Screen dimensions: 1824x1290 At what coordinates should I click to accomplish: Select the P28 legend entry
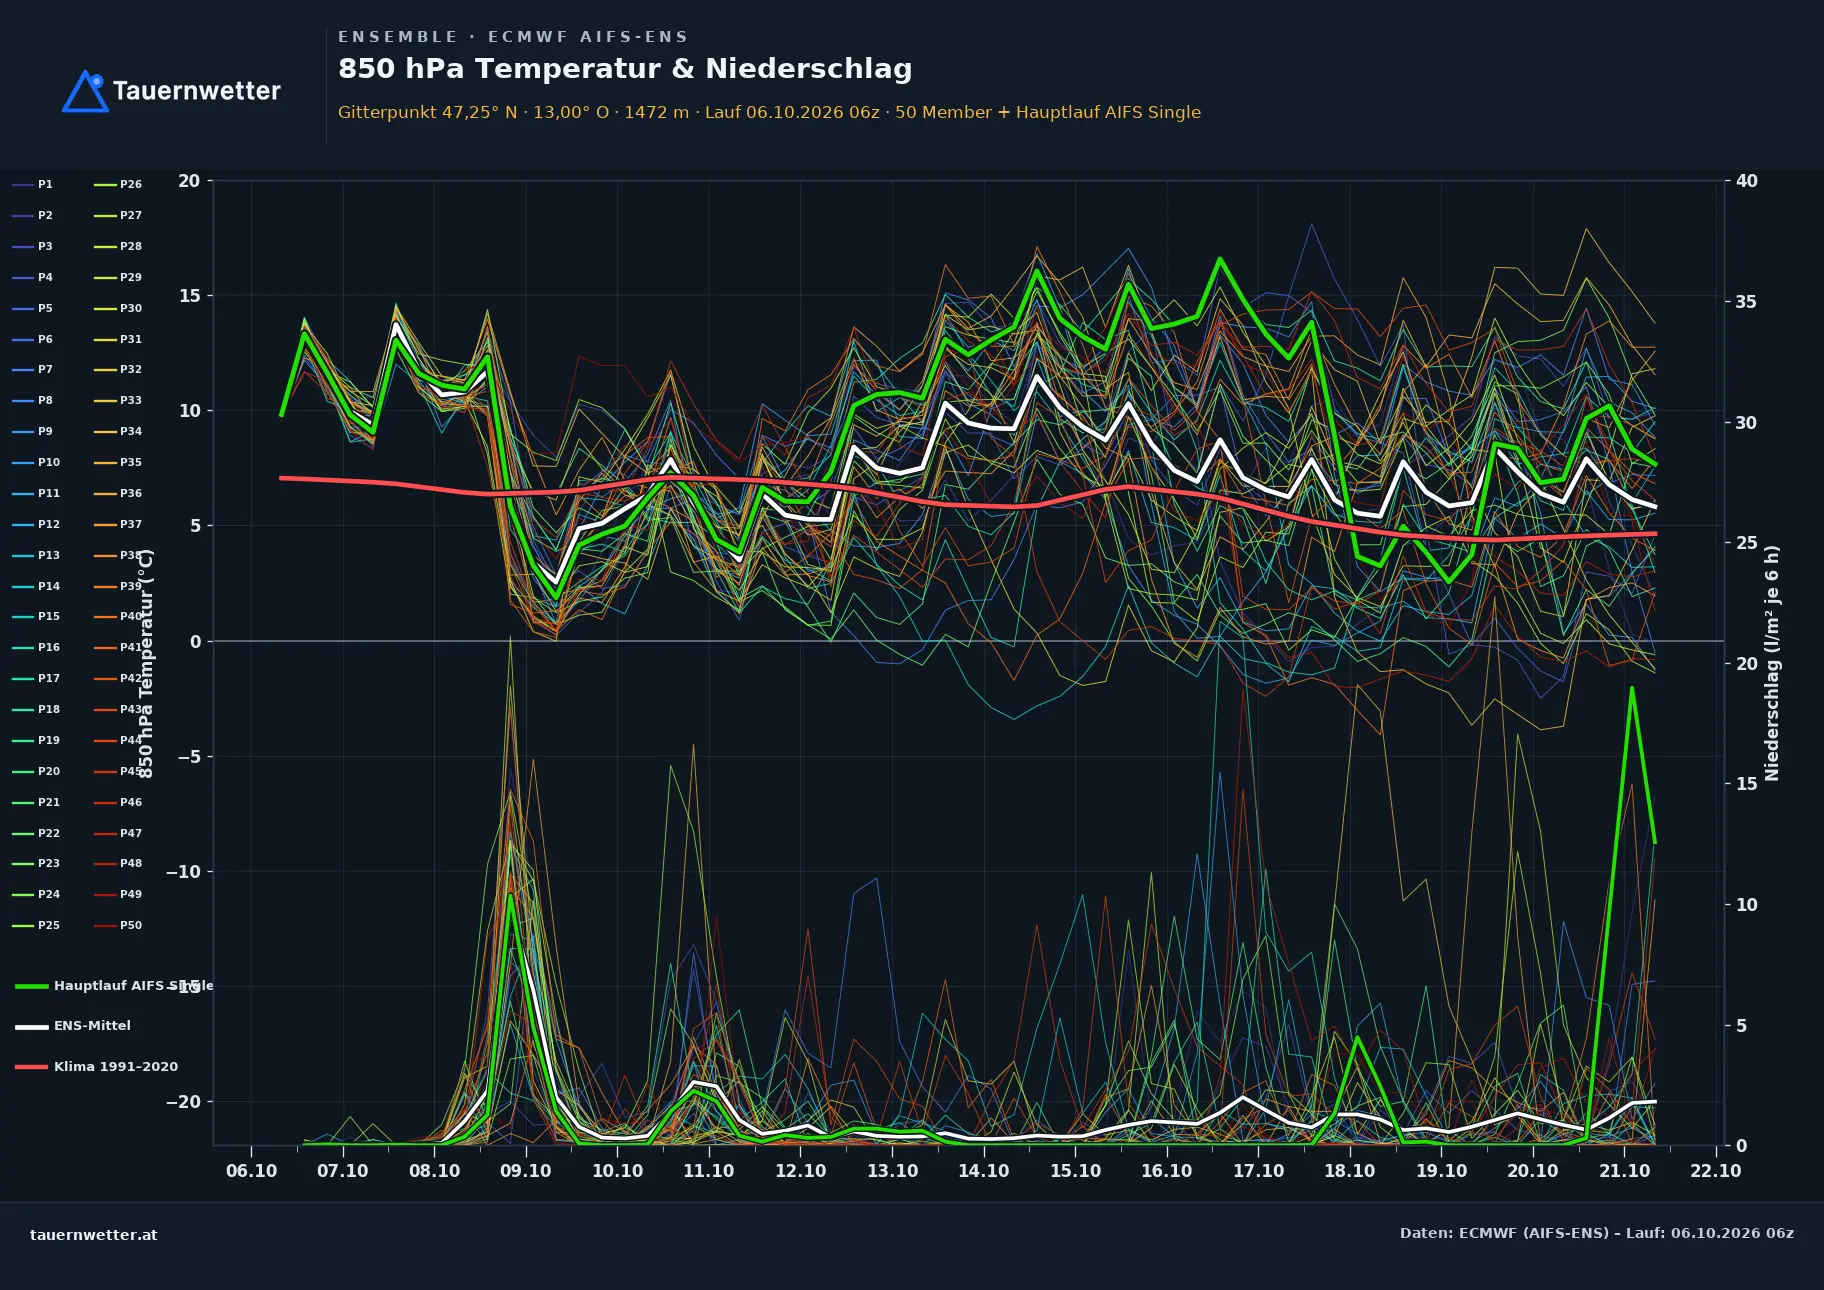[x=118, y=246]
